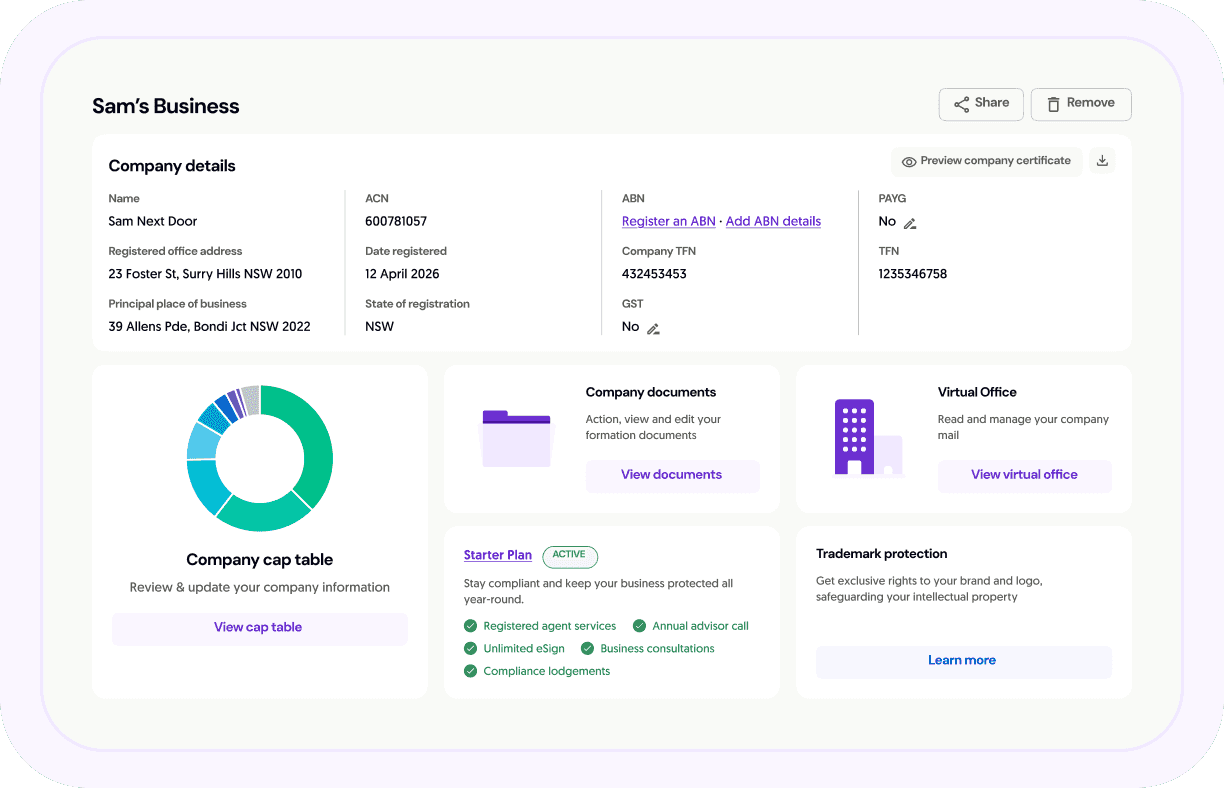Click Learn more about Trademark protection
This screenshot has height=788, width=1224.
(963, 661)
